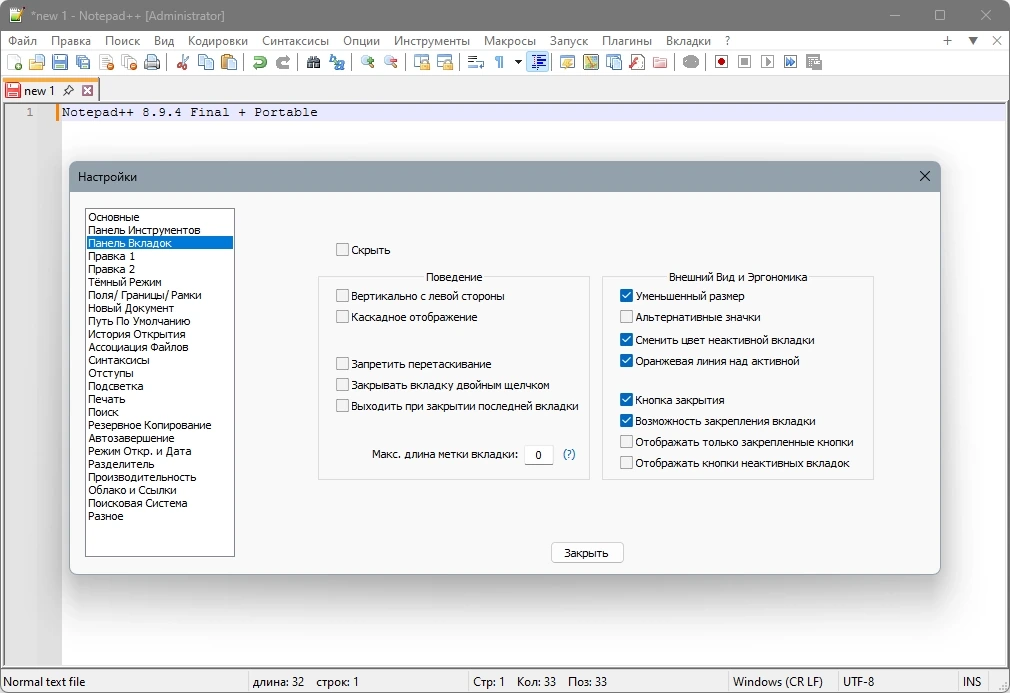The image size is (1010, 693).
Task: Open Find with the binoculars icon
Action: point(314,62)
